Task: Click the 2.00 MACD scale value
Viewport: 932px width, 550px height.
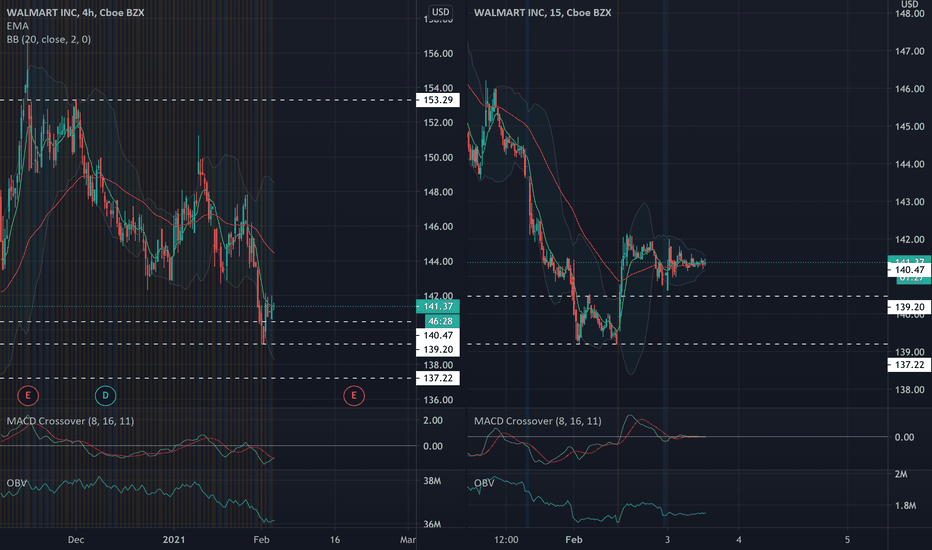Action: tap(433, 420)
